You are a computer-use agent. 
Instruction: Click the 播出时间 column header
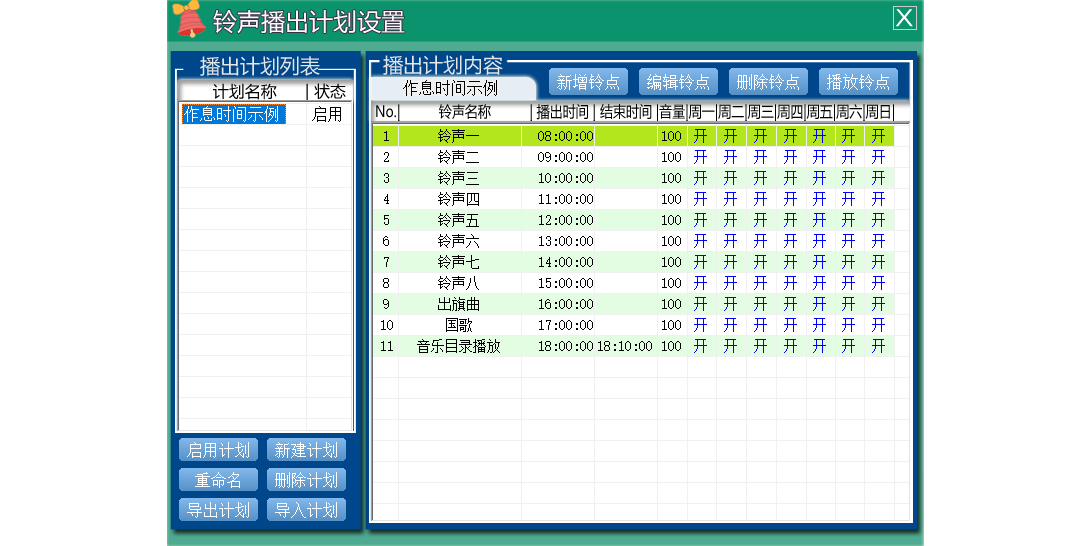[x=562, y=112]
